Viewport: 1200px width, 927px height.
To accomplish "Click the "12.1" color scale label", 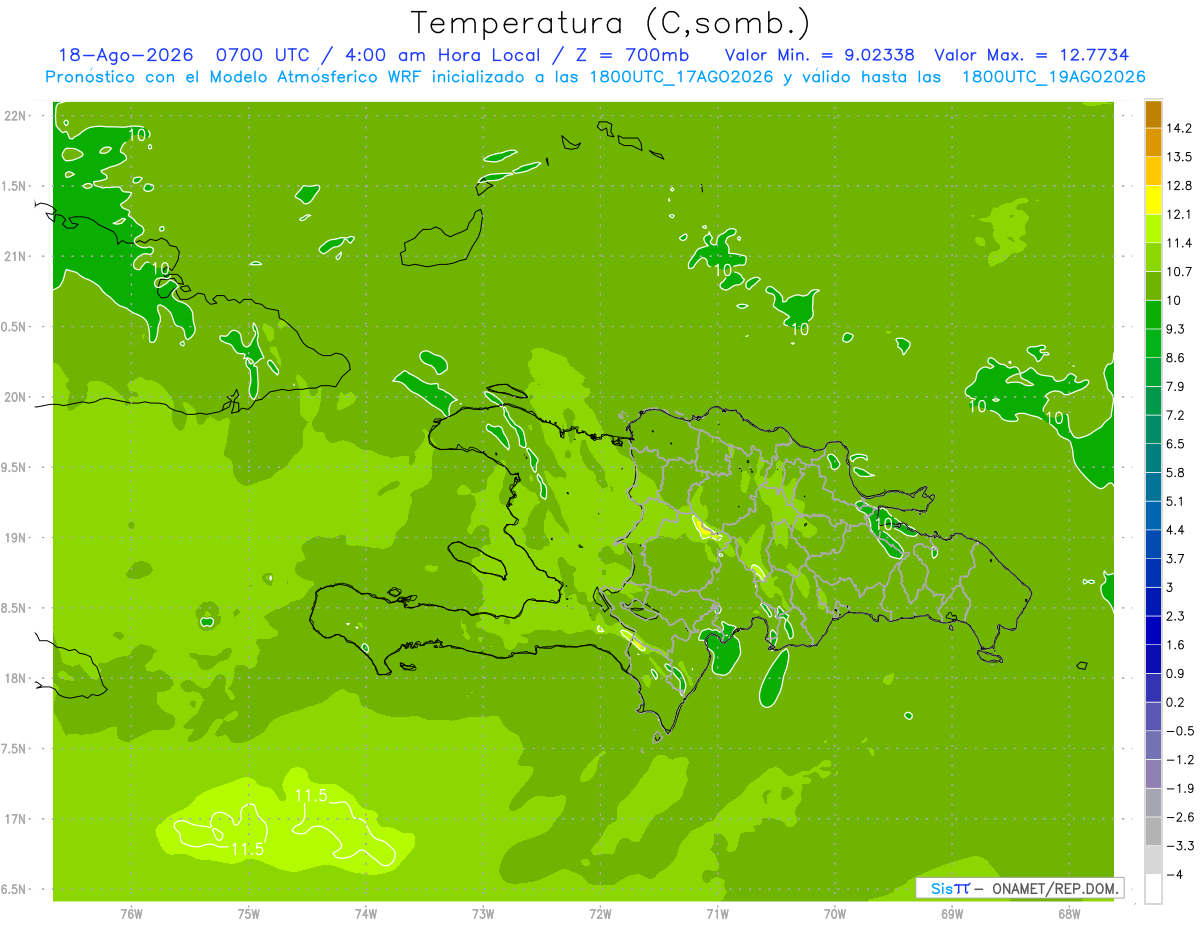I will pos(1180,214).
